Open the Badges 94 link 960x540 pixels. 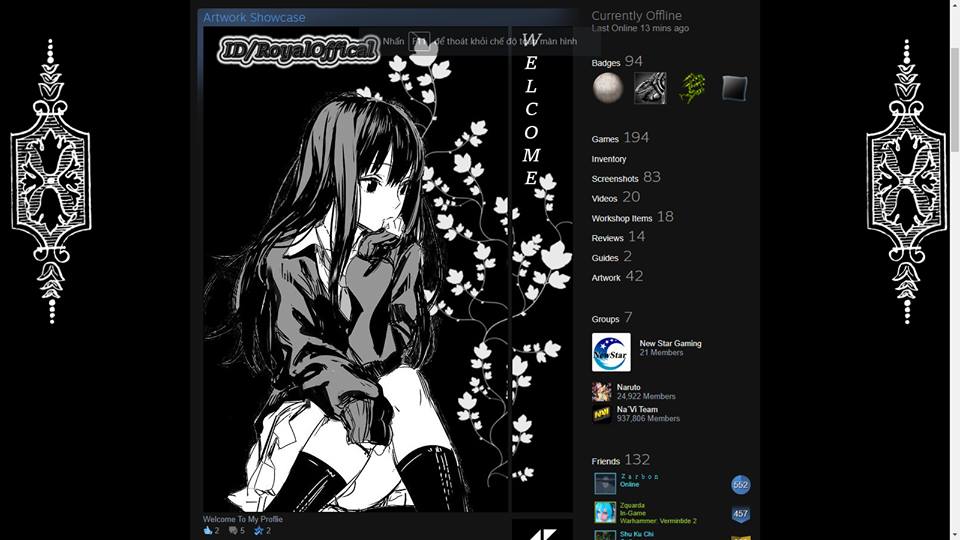[617, 62]
